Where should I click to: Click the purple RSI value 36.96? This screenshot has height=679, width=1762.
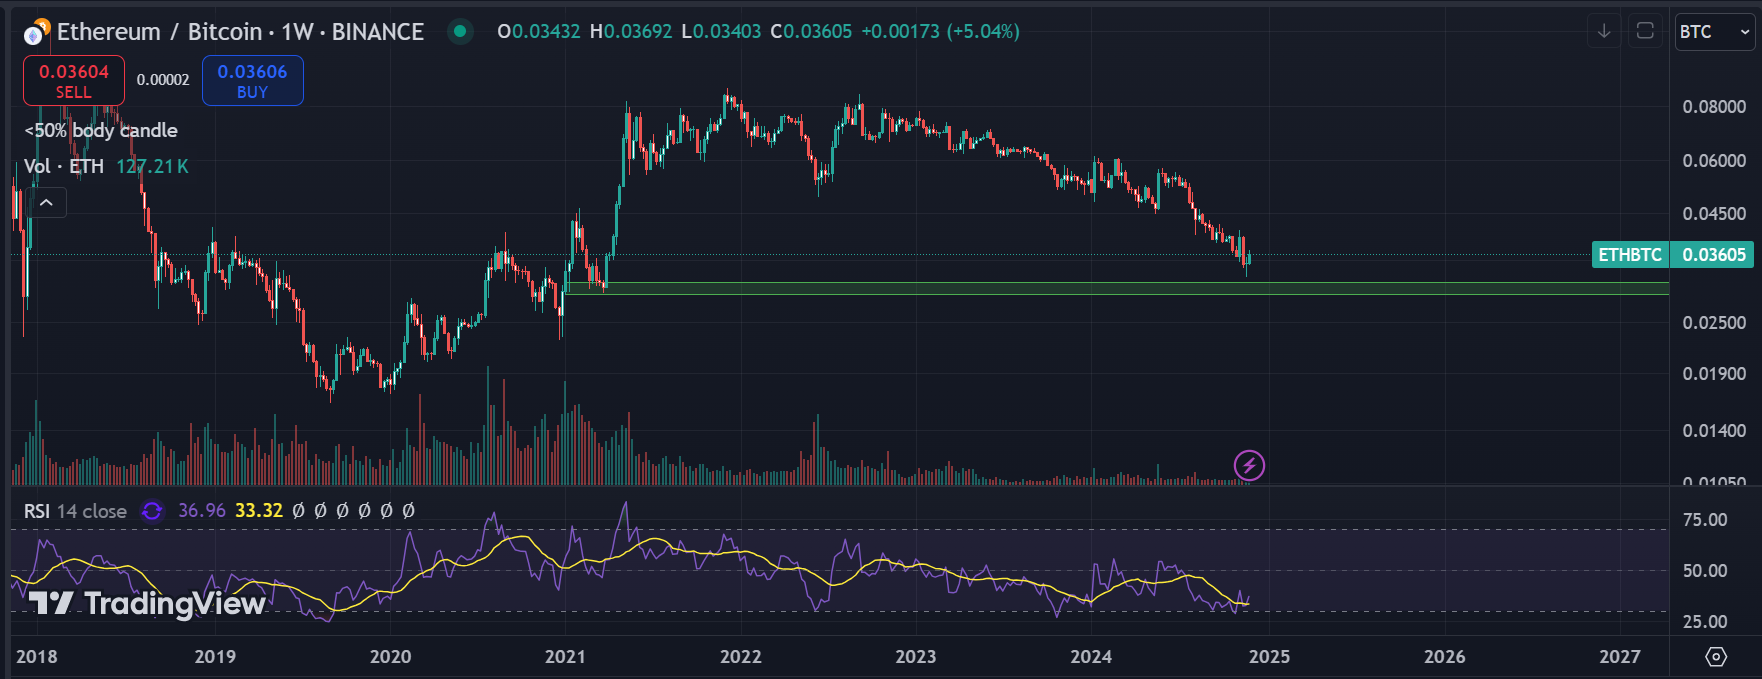click(x=202, y=511)
